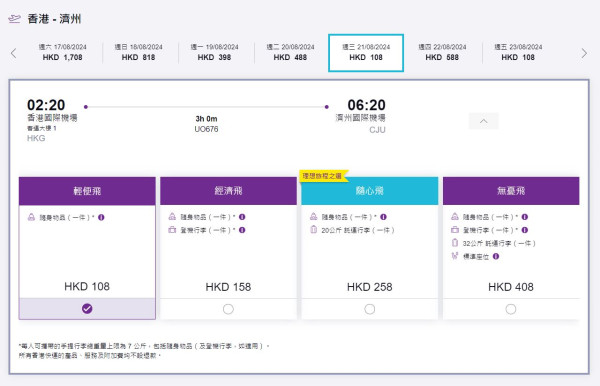Click the 輕便飛 fare card header

[x=87, y=191]
